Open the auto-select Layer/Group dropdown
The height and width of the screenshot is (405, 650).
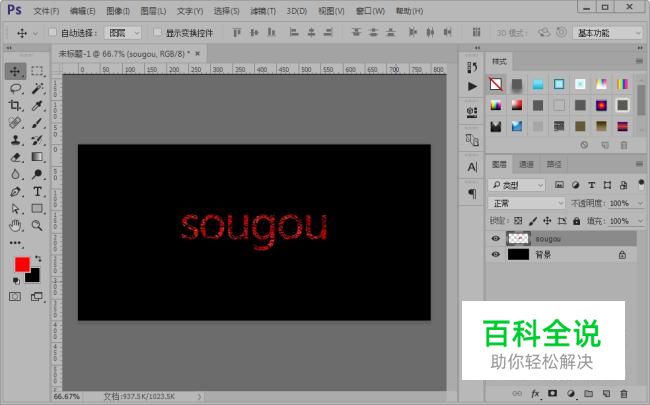pos(123,33)
